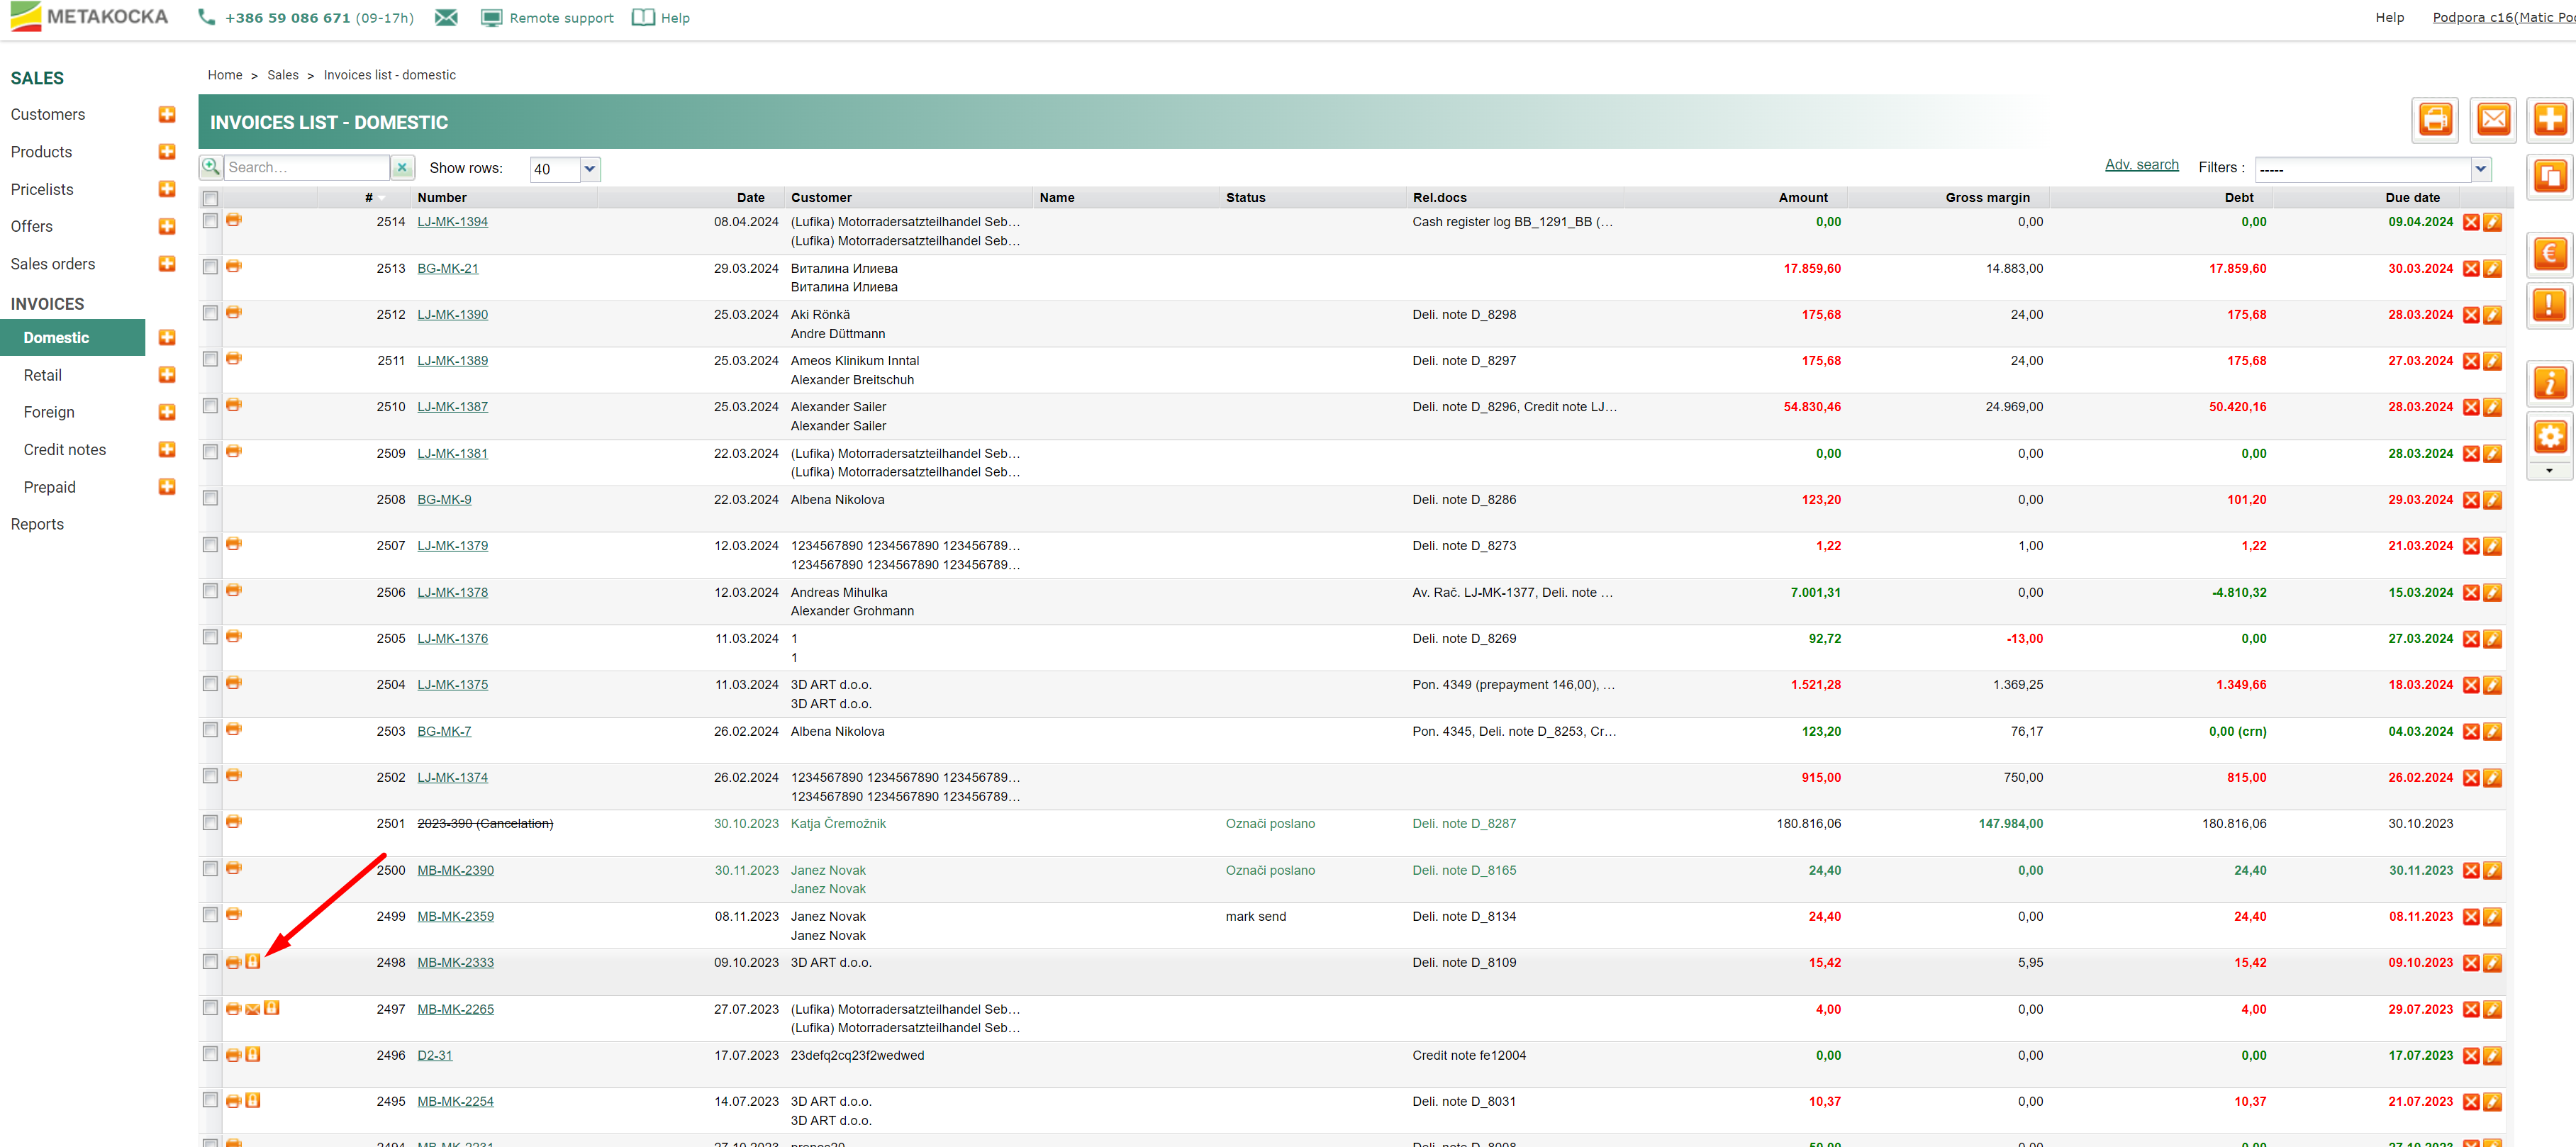Expand the small arrow below the settings icon
Image resolution: width=2576 pixels, height=1147 pixels.
click(x=2549, y=471)
